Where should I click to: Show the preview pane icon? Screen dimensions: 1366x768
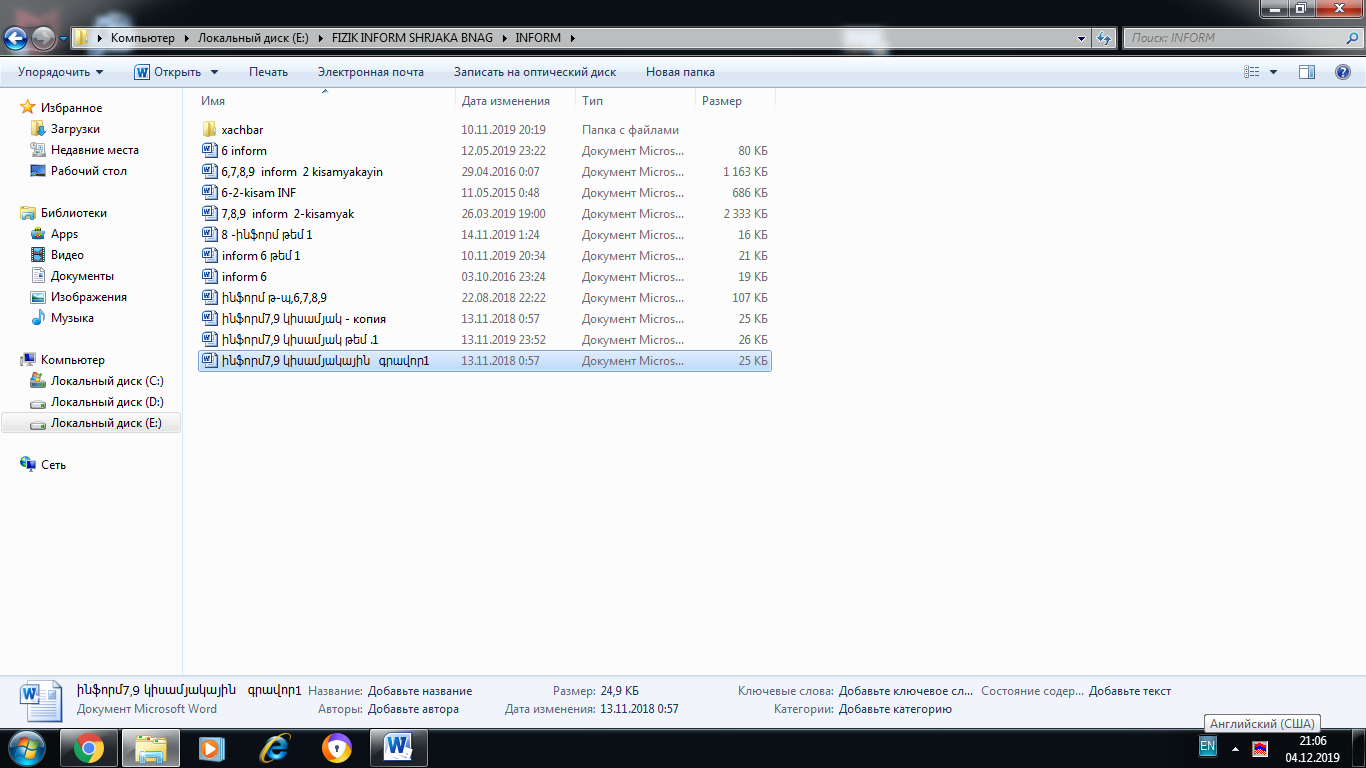tap(1306, 72)
